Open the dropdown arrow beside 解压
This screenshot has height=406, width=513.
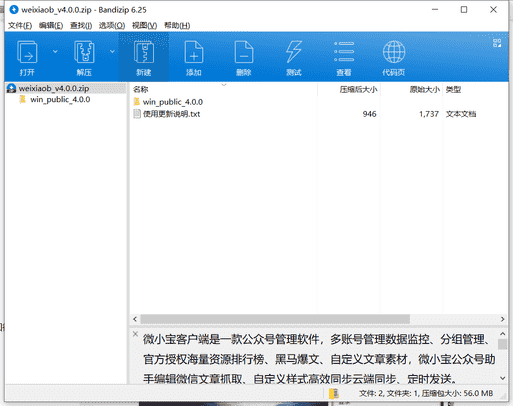[112, 52]
